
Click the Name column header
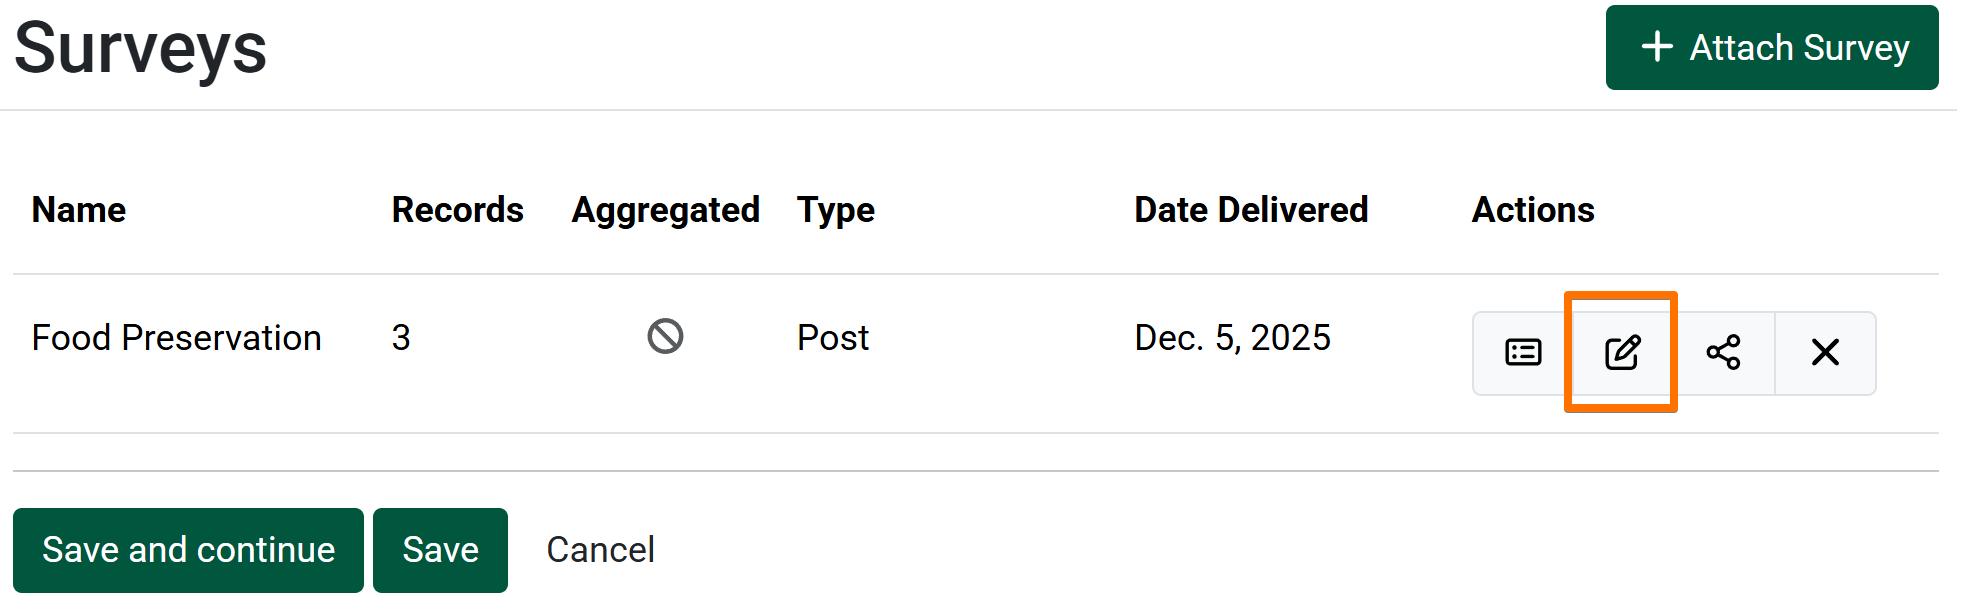[x=79, y=210]
